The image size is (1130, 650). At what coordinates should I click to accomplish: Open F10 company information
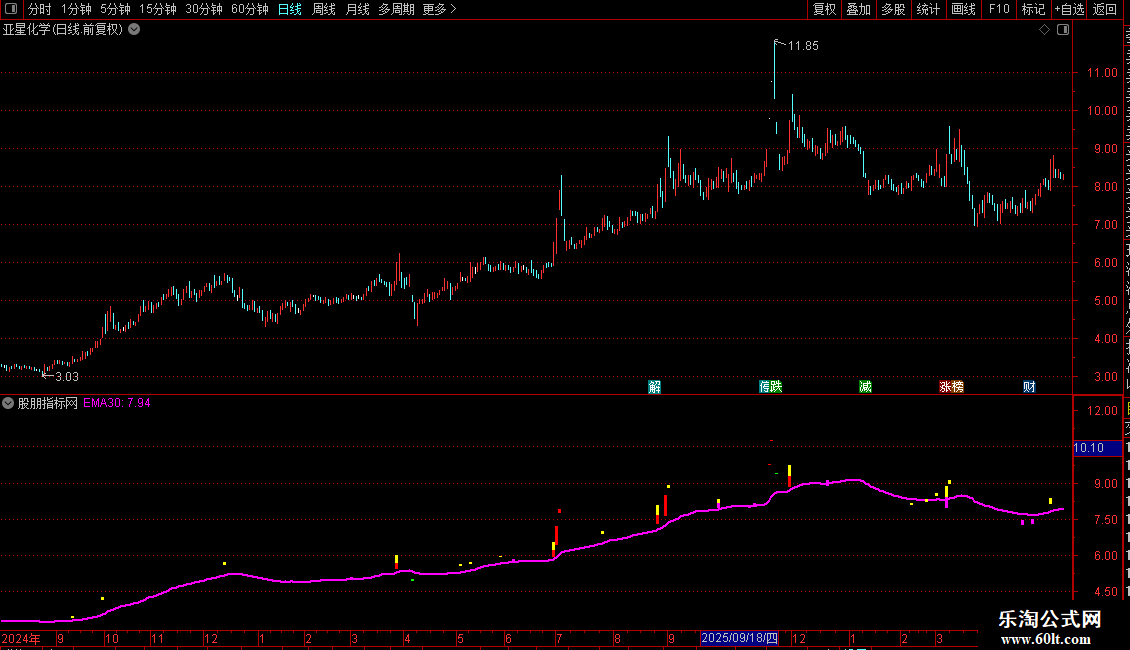click(999, 9)
